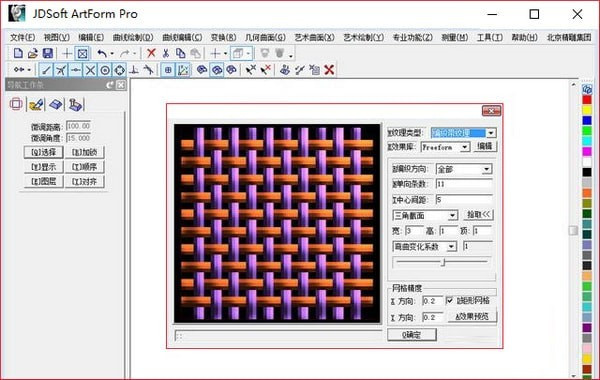The height and width of the screenshot is (380, 600).
Task: Toggle intersection snap X icon
Action: (x=90, y=70)
